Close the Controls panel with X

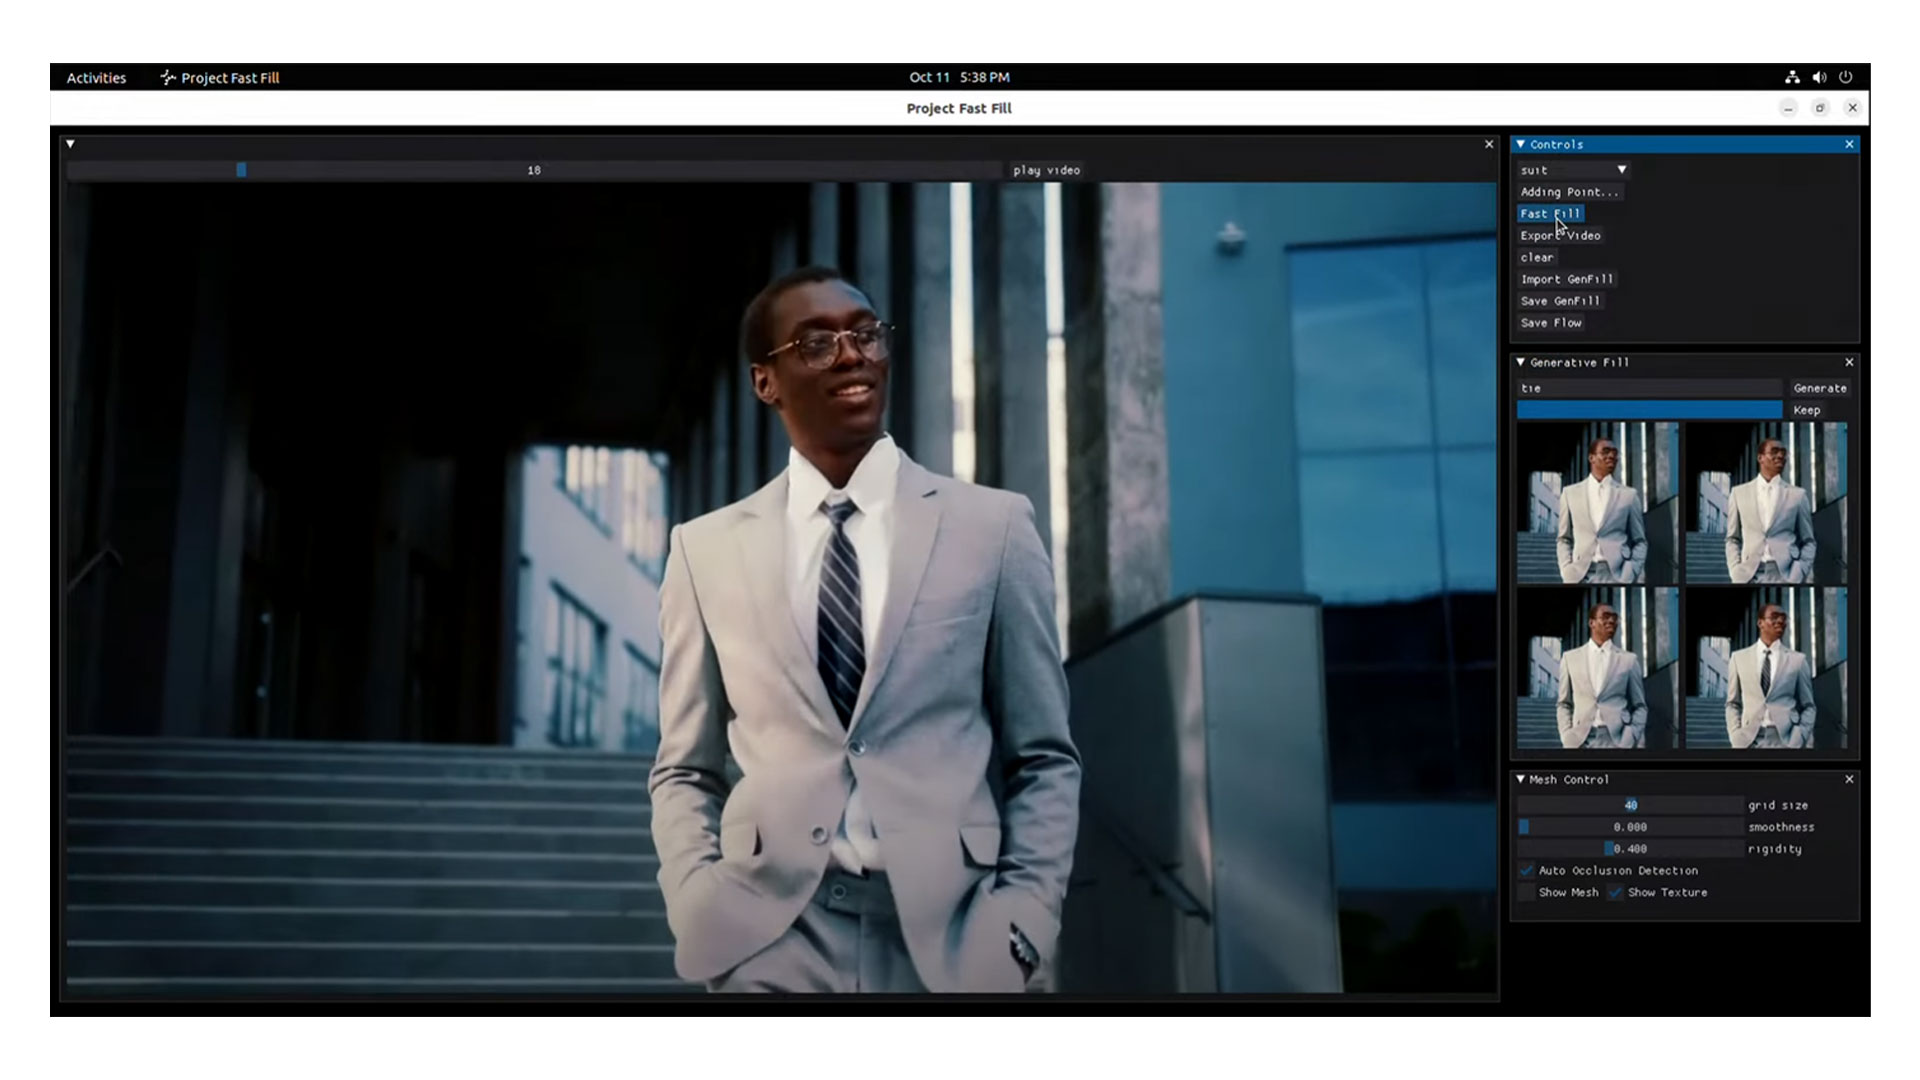pos(1849,144)
